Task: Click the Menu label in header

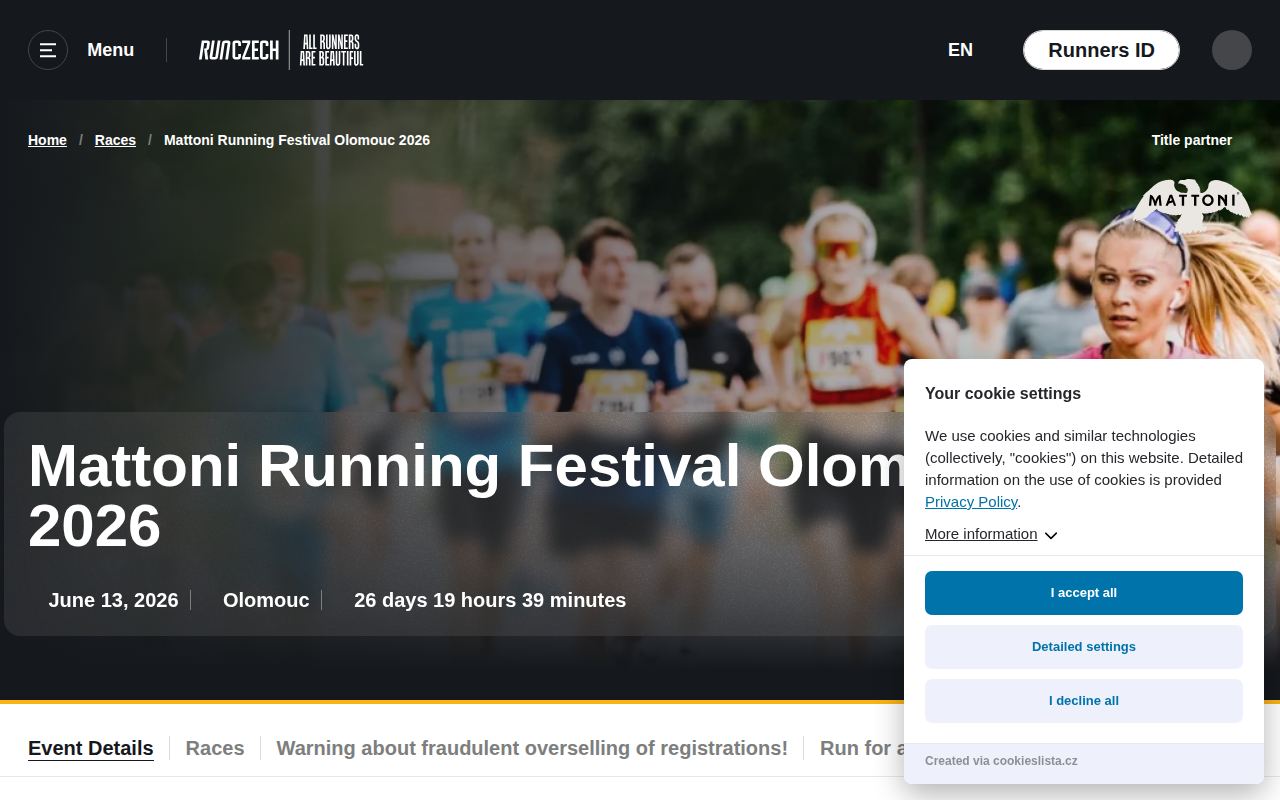Action: pos(110,50)
